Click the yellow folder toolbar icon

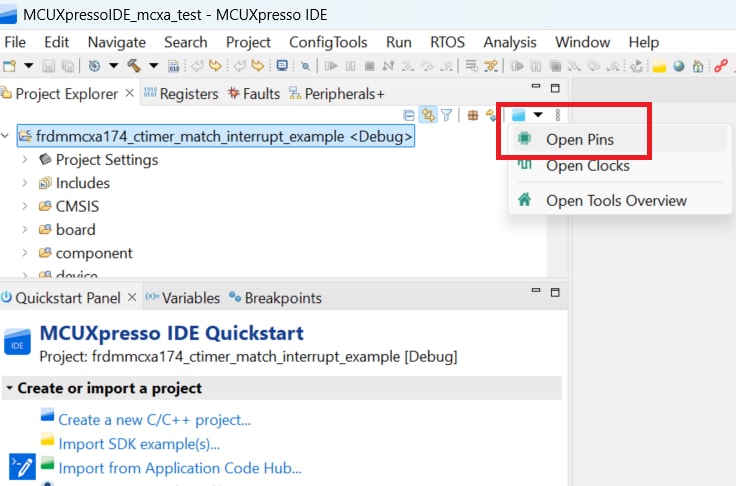click(x=659, y=67)
